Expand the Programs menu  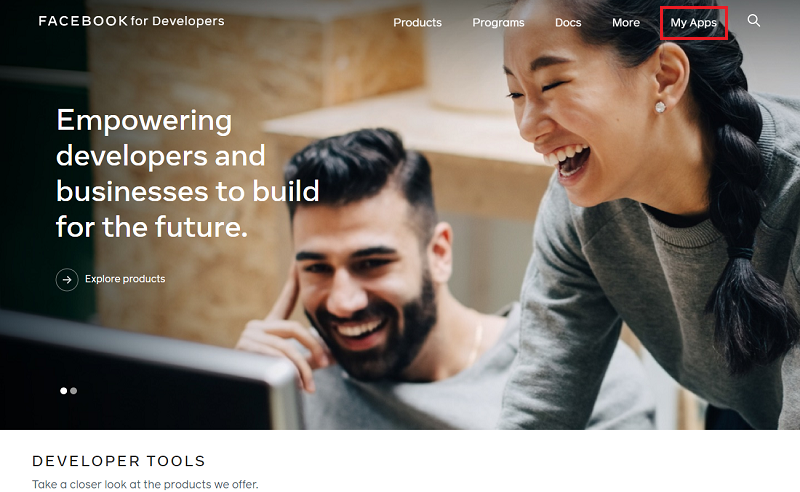pyautogui.click(x=498, y=22)
